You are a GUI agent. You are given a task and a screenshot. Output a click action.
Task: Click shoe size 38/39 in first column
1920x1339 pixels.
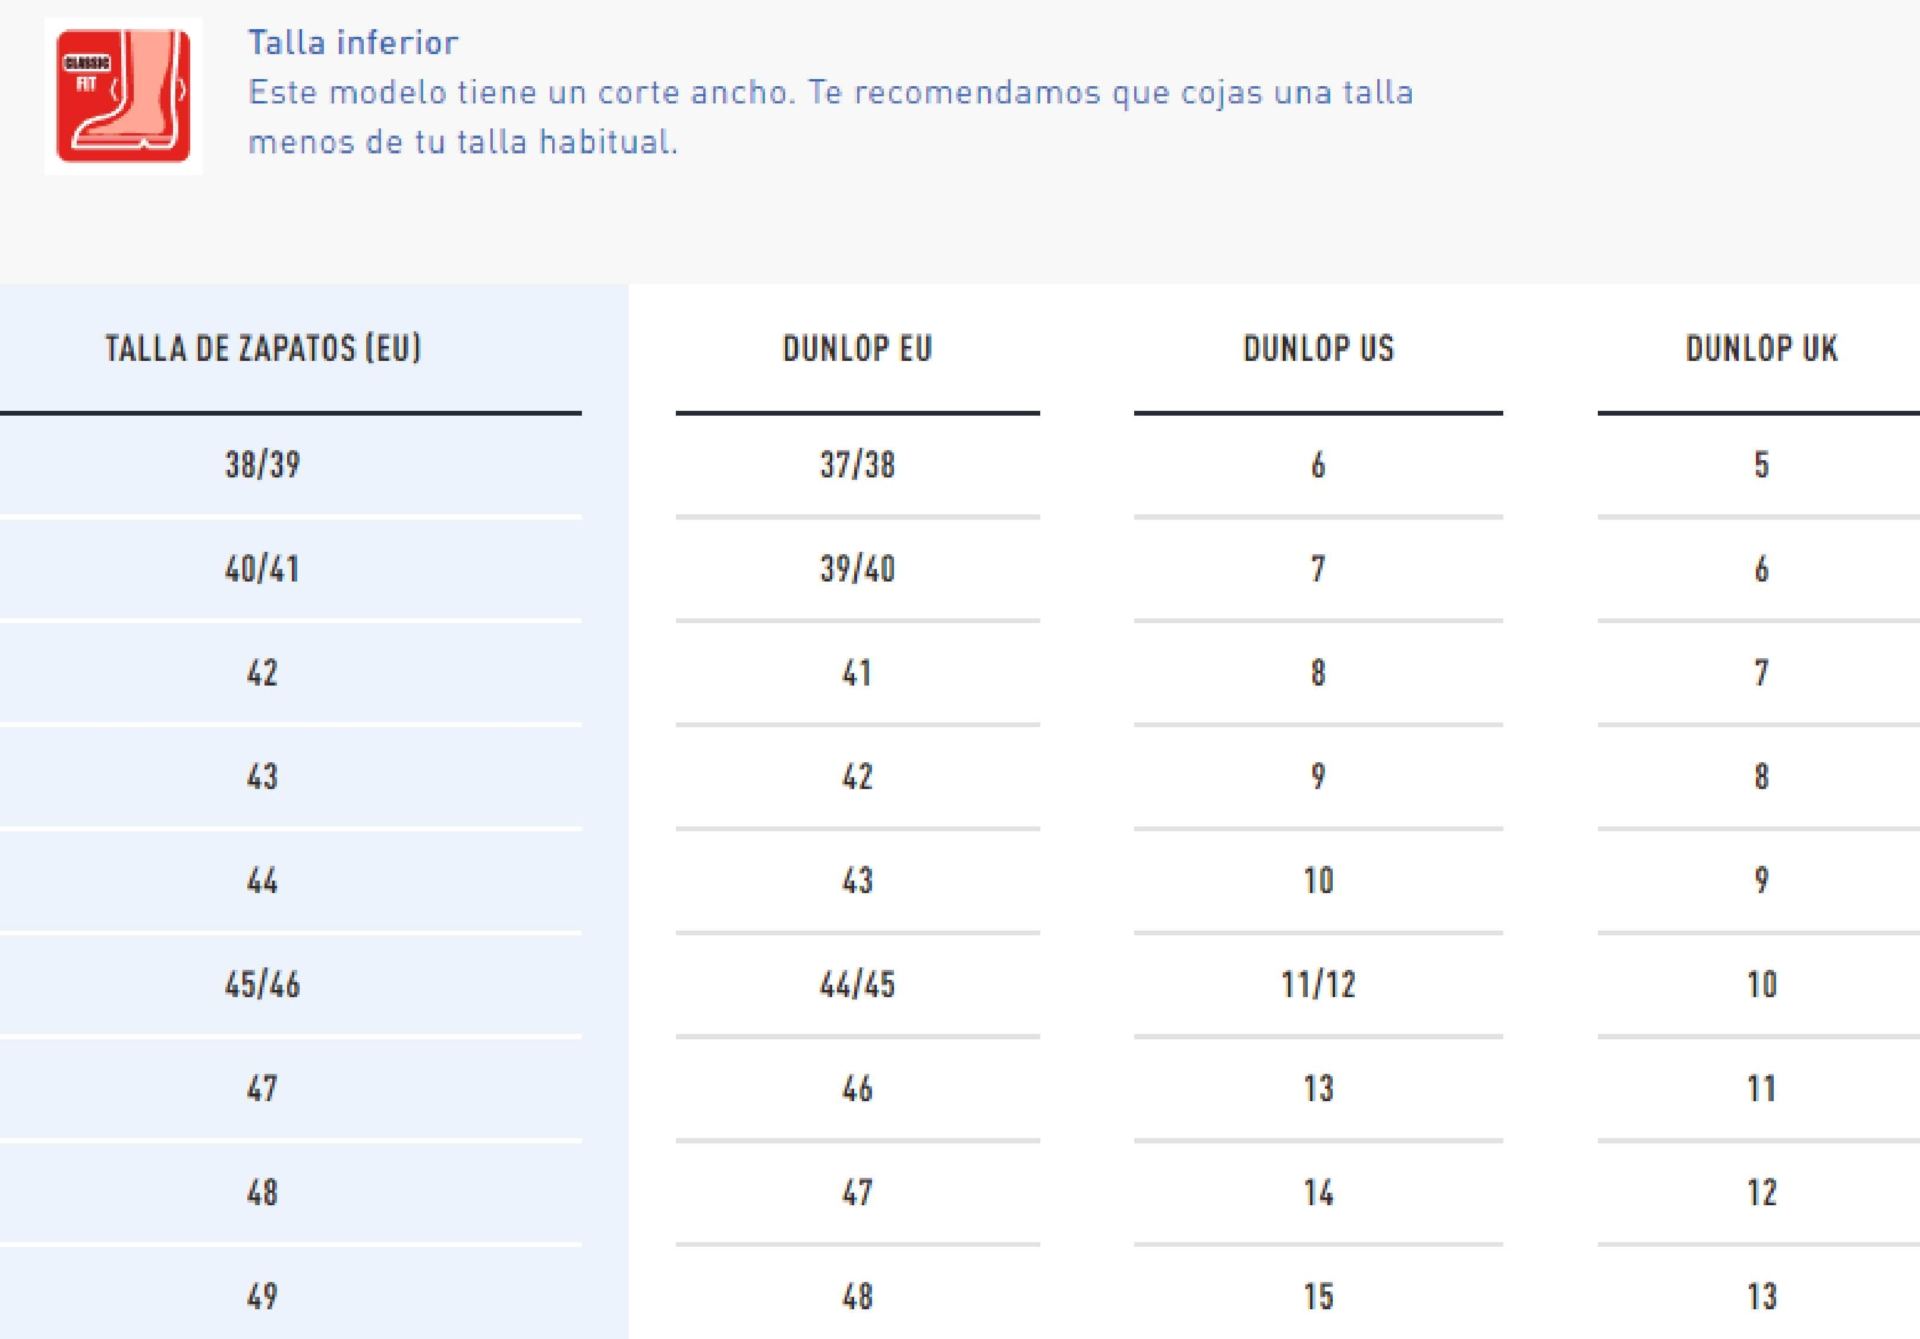coord(262,465)
